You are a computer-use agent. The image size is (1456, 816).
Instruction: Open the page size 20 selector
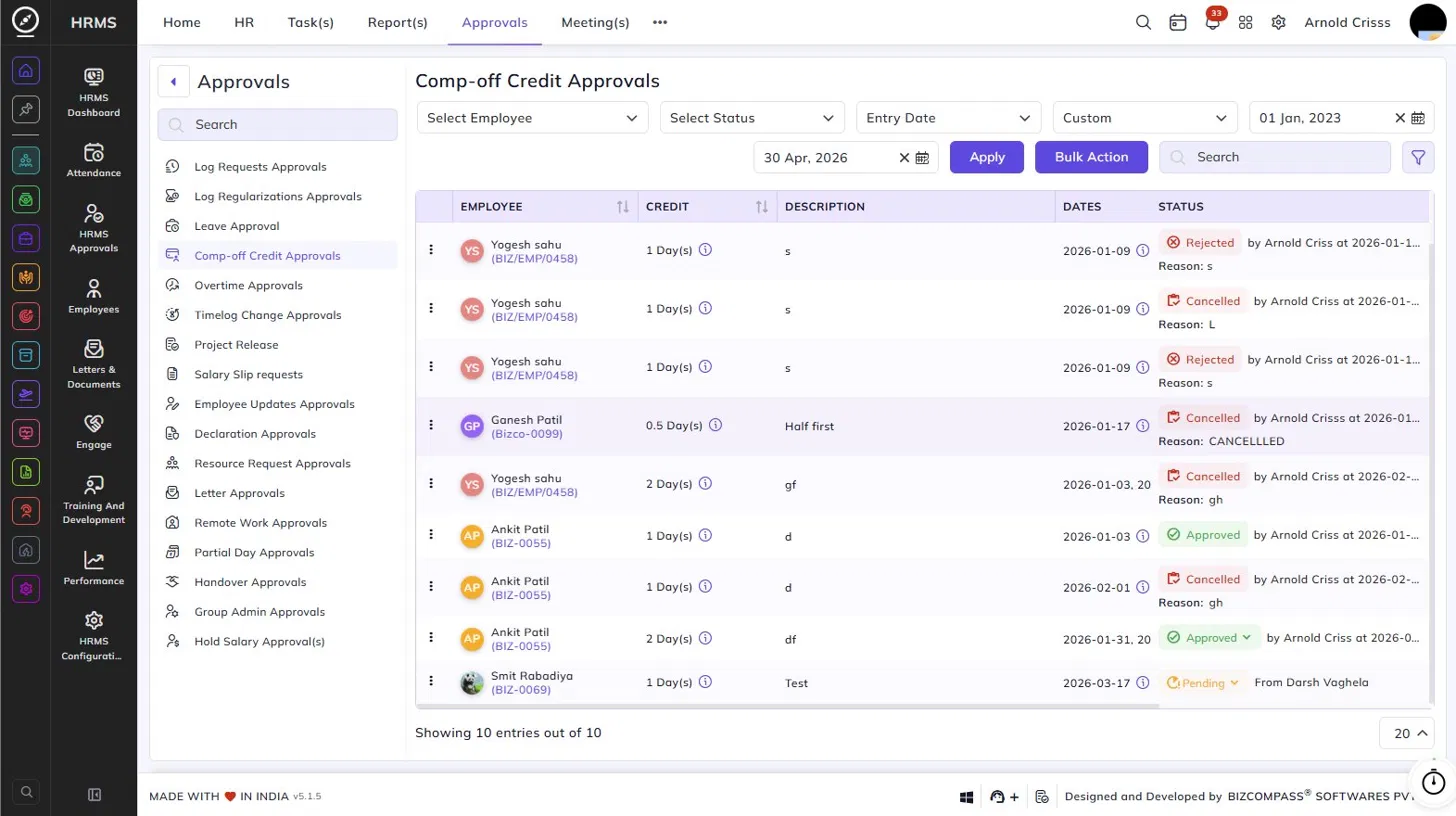pyautogui.click(x=1405, y=733)
